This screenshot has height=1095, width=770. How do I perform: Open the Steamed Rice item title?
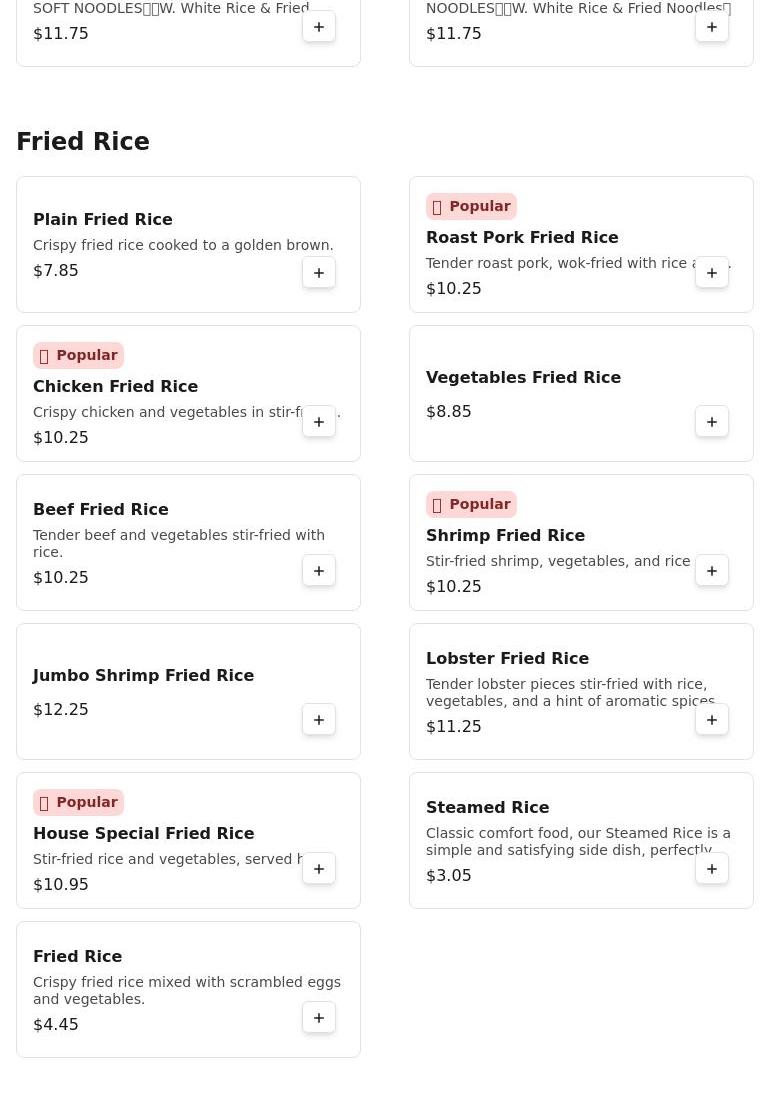tap(487, 807)
